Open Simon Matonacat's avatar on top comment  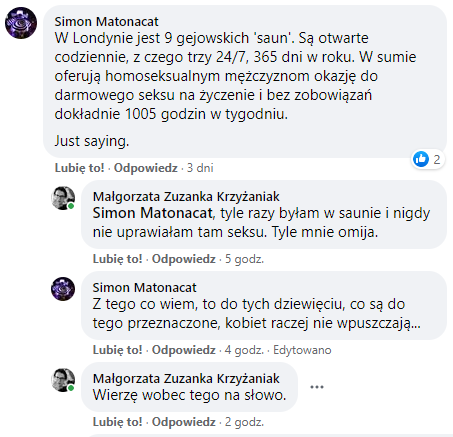(21, 23)
